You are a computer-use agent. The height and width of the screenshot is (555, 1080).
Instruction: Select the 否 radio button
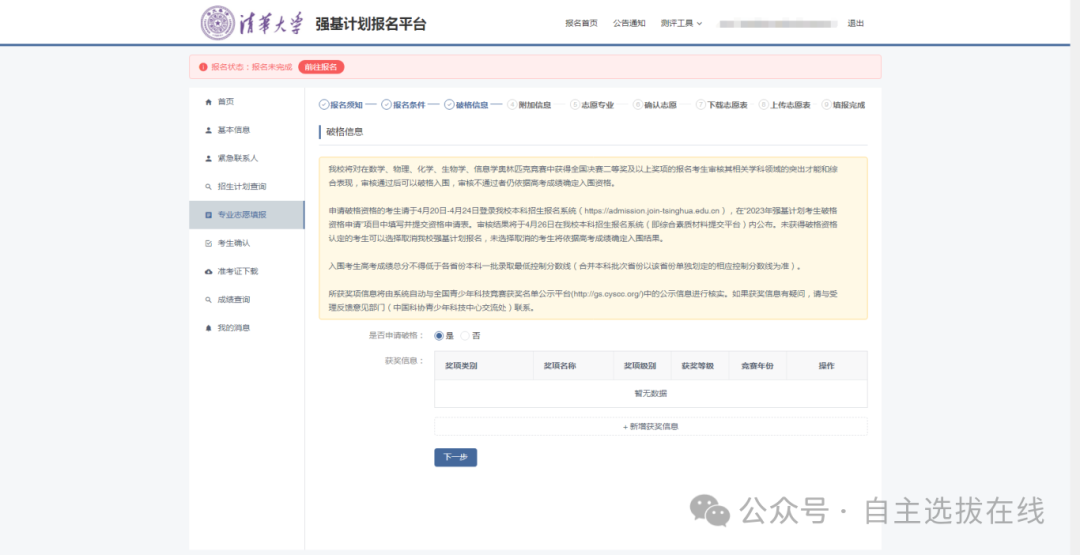click(466, 336)
